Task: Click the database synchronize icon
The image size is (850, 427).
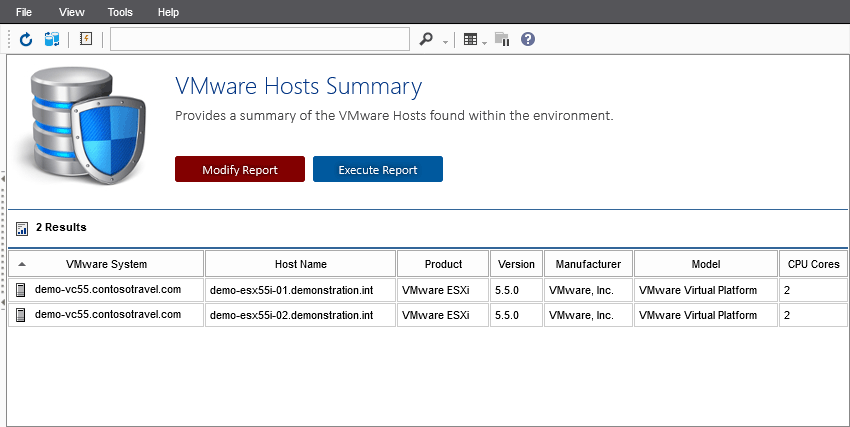Action: point(51,39)
